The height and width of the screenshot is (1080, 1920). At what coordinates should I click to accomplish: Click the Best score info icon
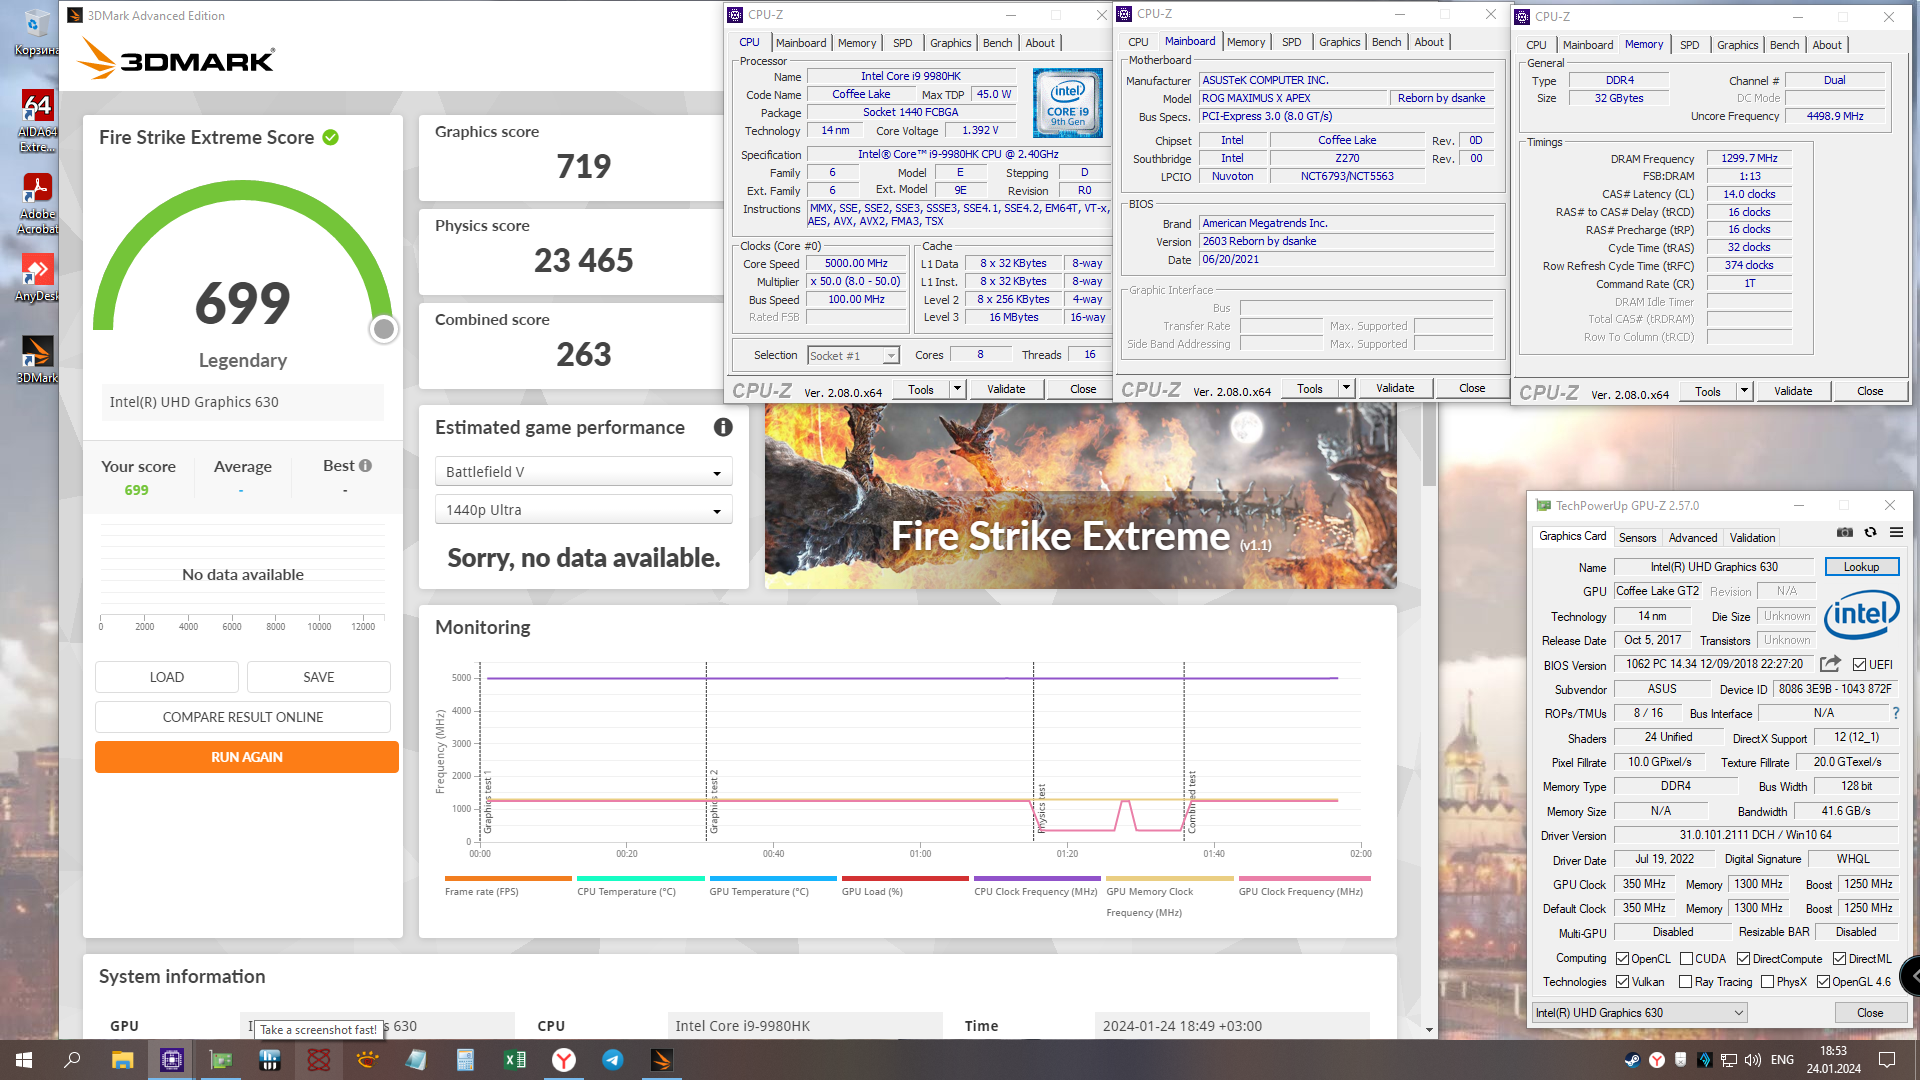[x=365, y=466]
